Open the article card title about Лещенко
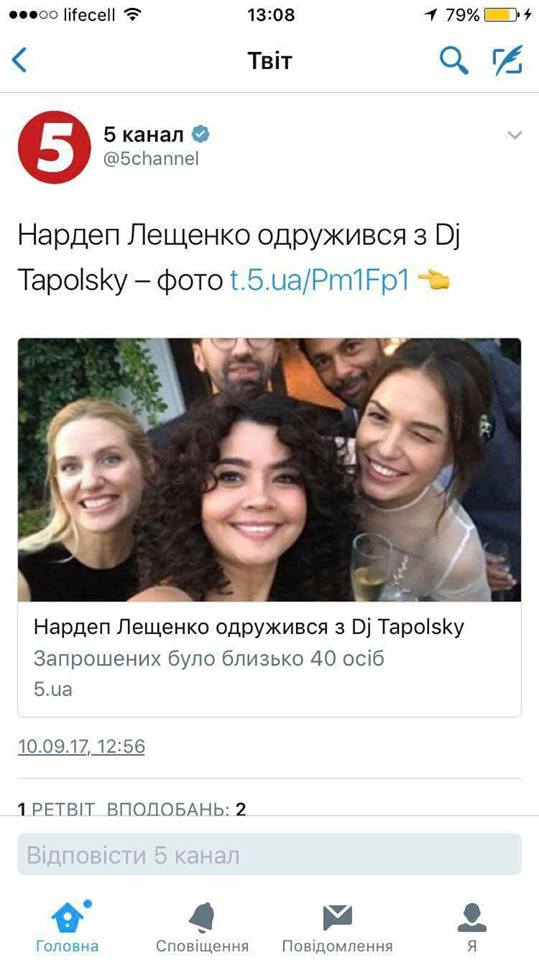The height and width of the screenshot is (960, 539). click(249, 628)
